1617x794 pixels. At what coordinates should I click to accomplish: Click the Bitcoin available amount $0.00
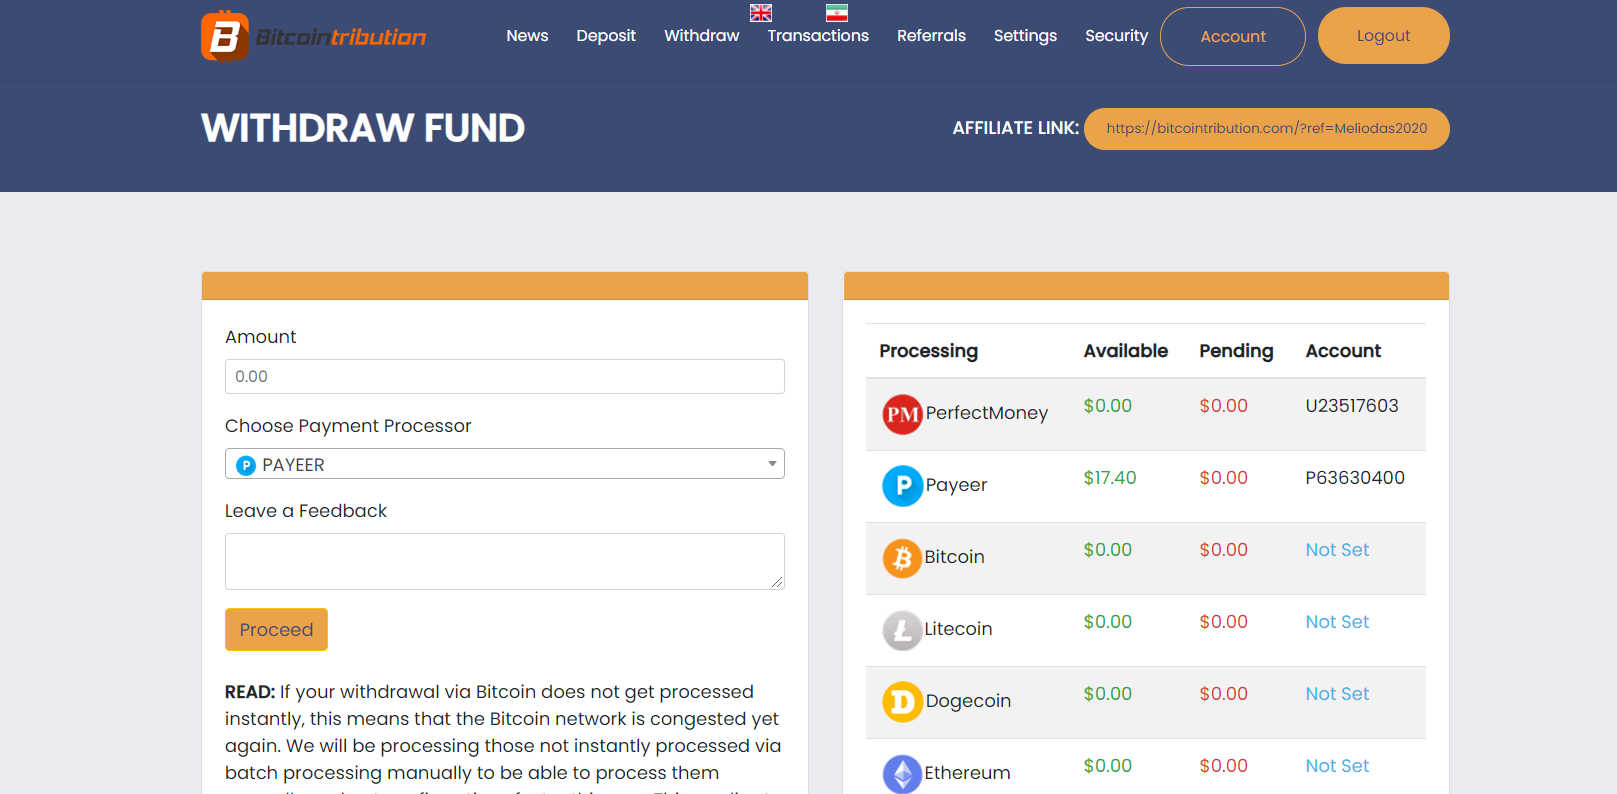point(1108,550)
